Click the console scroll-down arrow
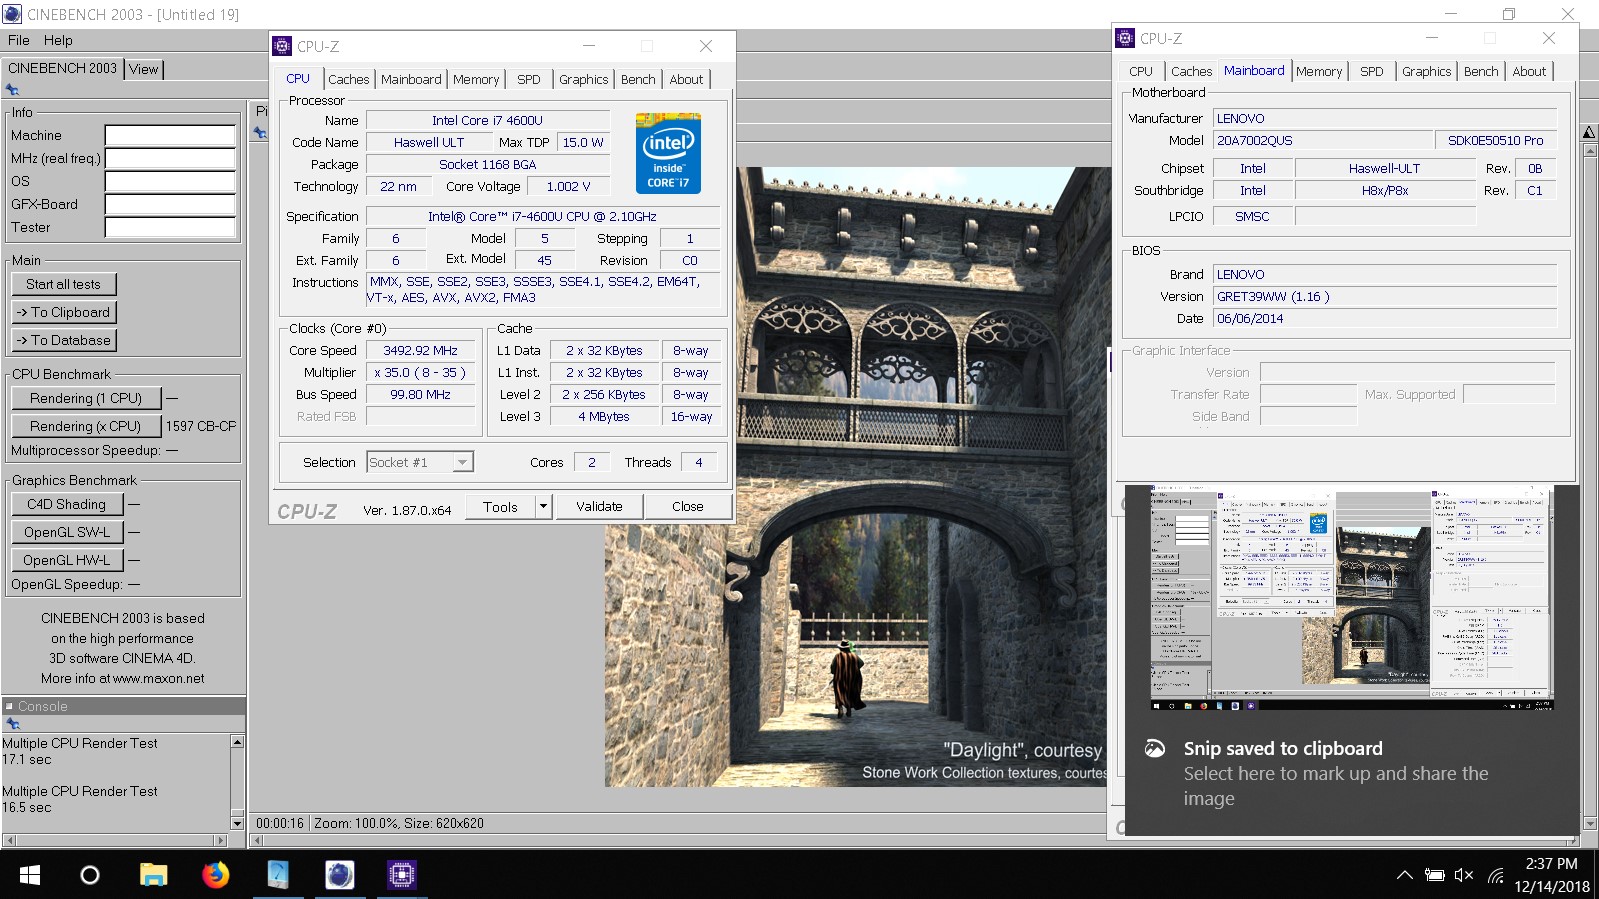1599x899 pixels. click(237, 823)
